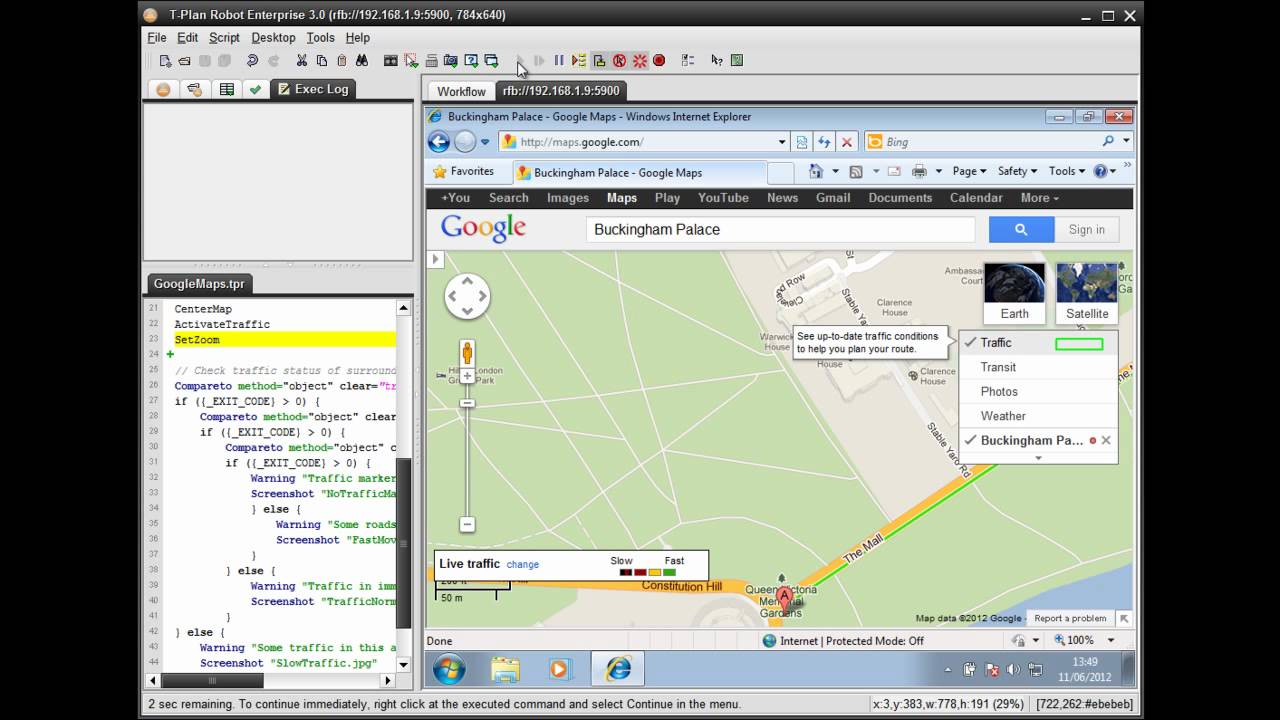Click the Refresh icon in IE address bar
Screen dimensions: 1280x720
pyautogui.click(x=824, y=142)
